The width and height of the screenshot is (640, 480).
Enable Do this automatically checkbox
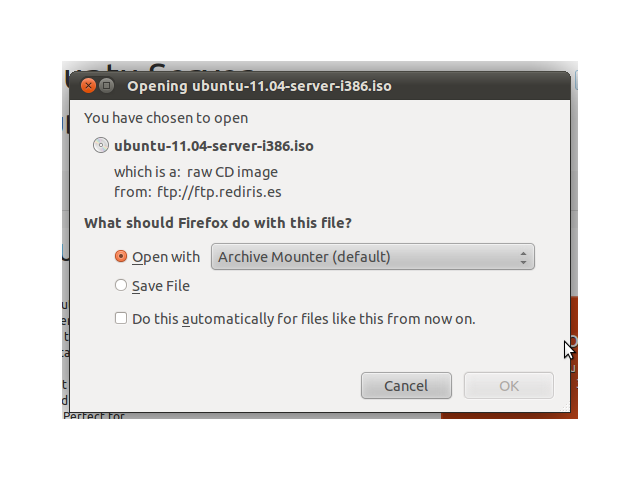coord(121,318)
